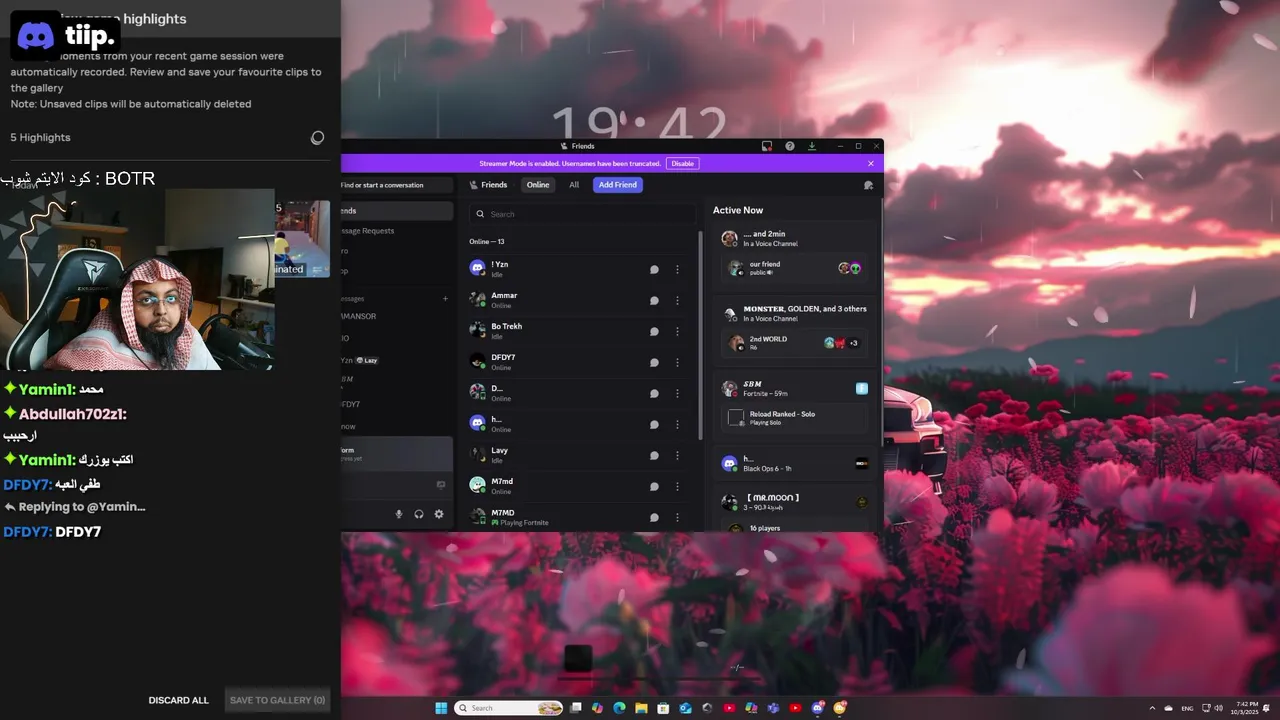Open Discord user settings gear
The image size is (1280, 720).
[x=438, y=514]
